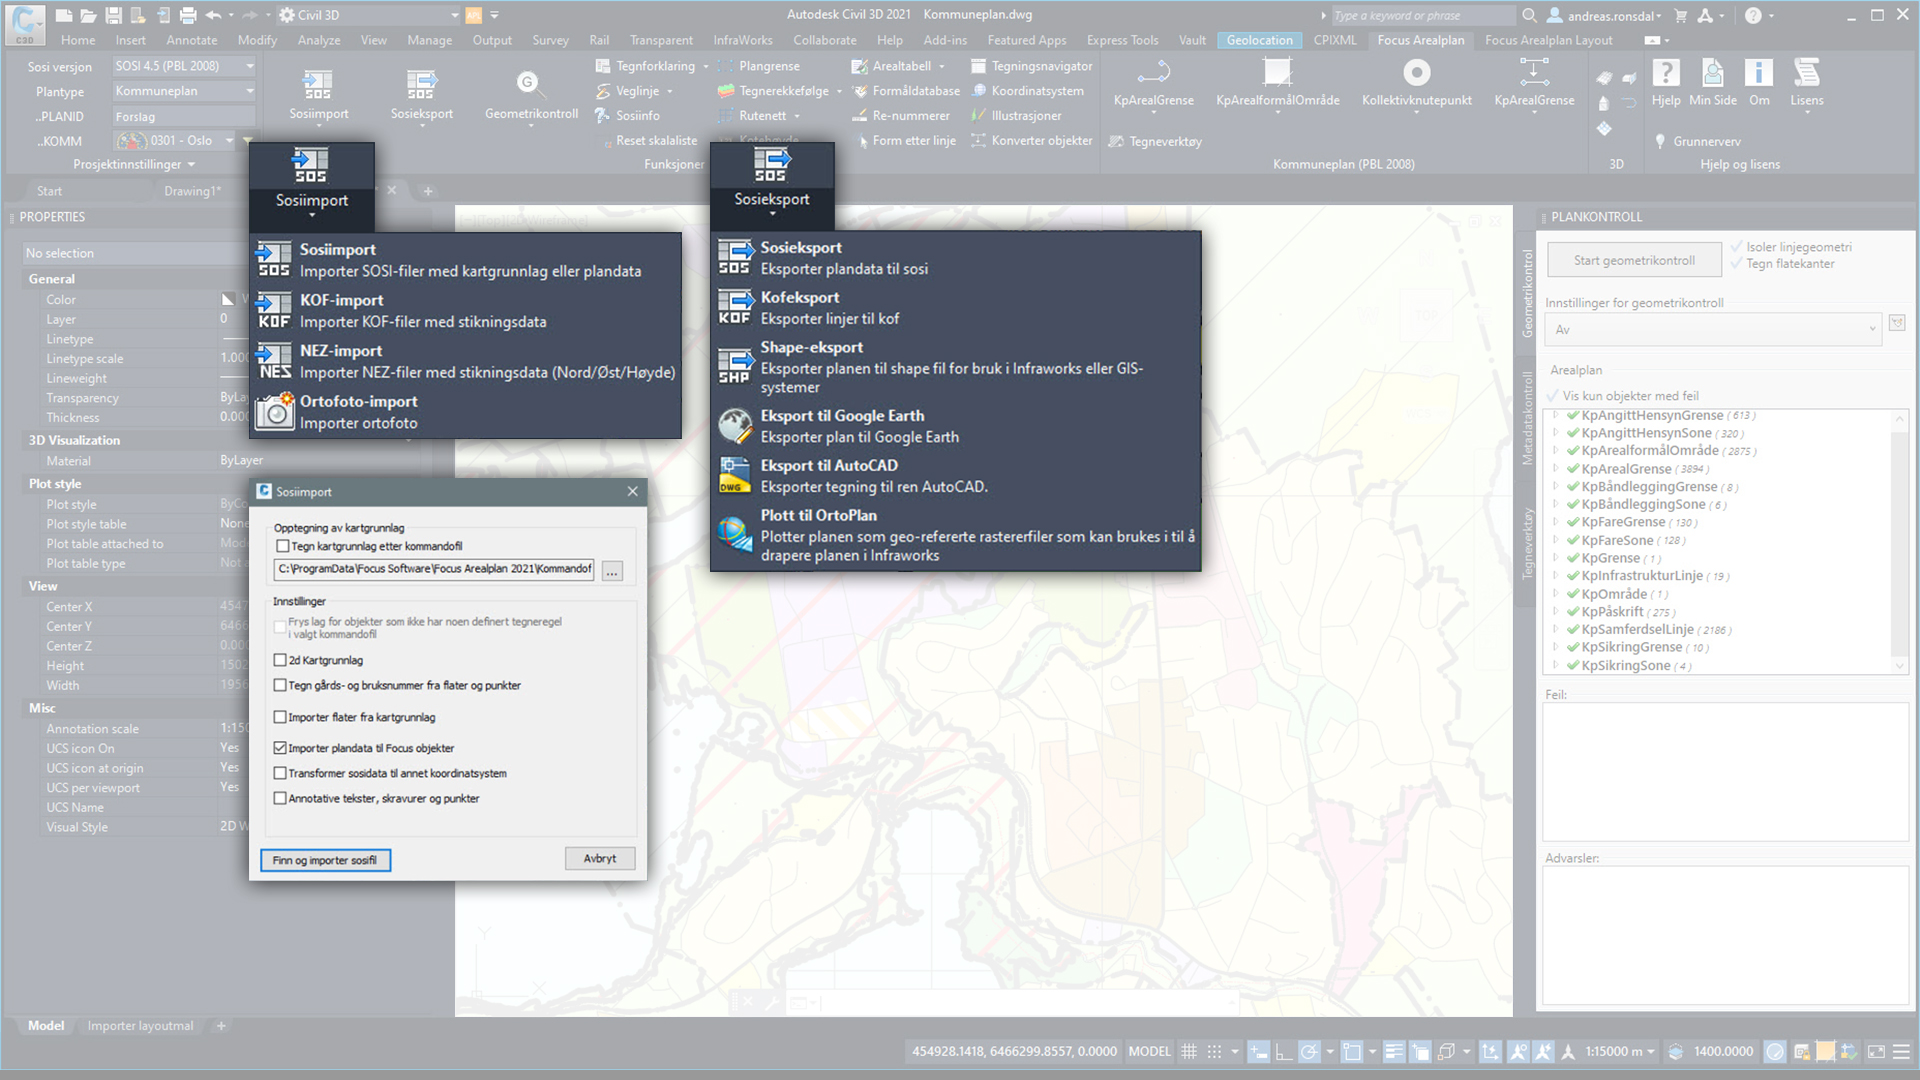1920x1080 pixels.
Task: Toggle the drawing grid status icon
Action: 1189,1051
